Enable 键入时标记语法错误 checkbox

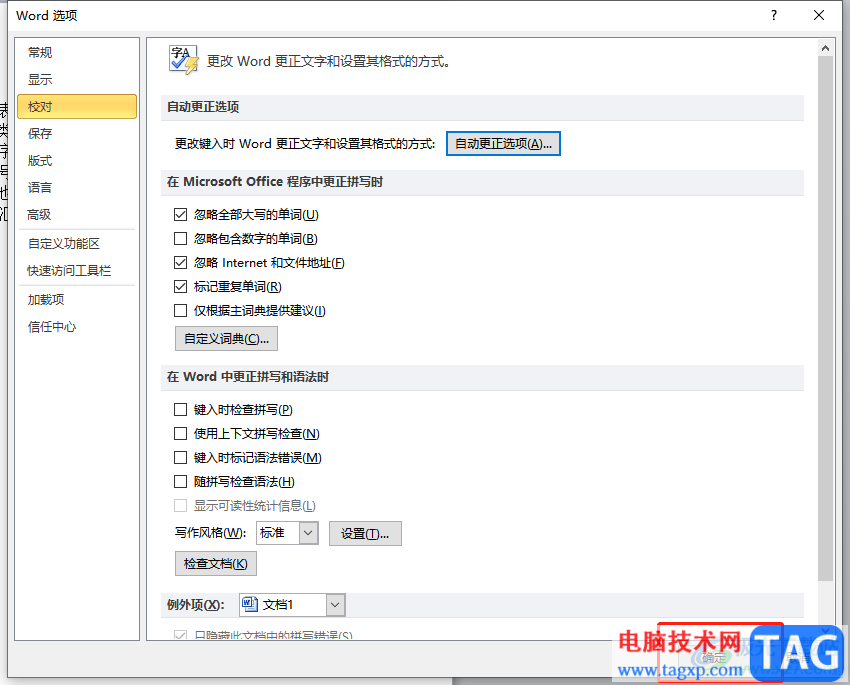(x=181, y=458)
